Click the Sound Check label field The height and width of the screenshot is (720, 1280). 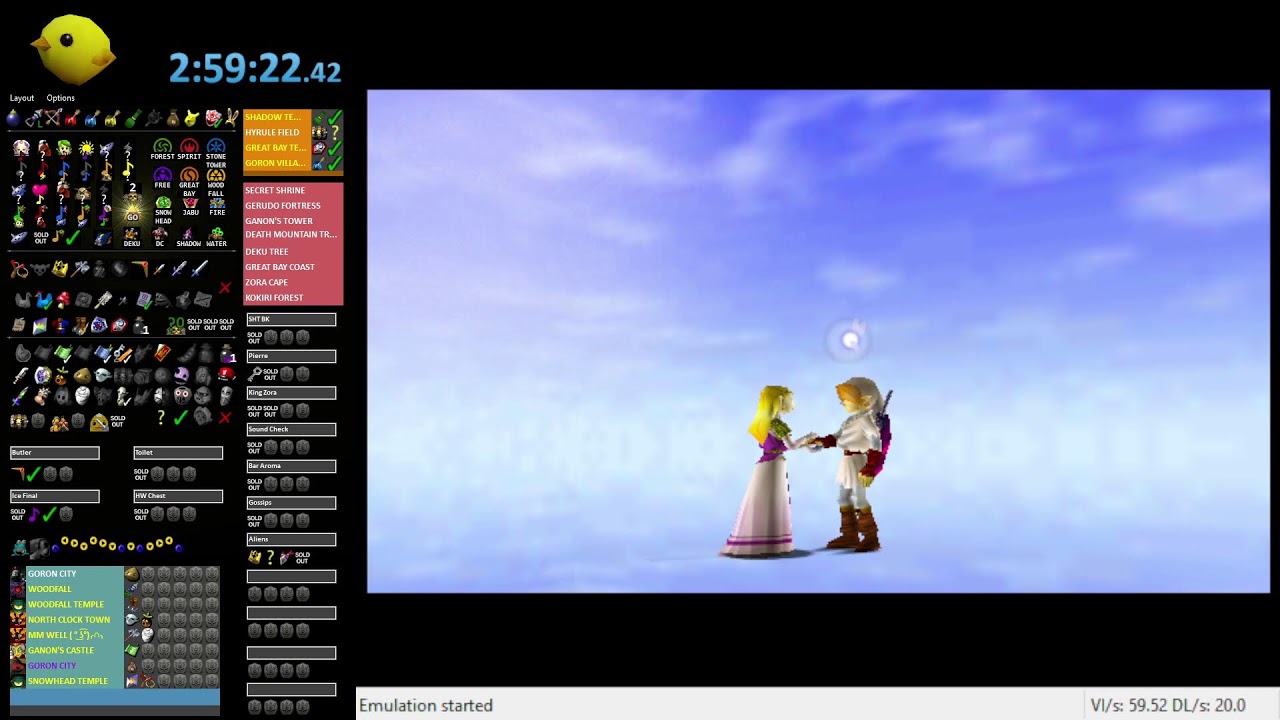[291, 429]
